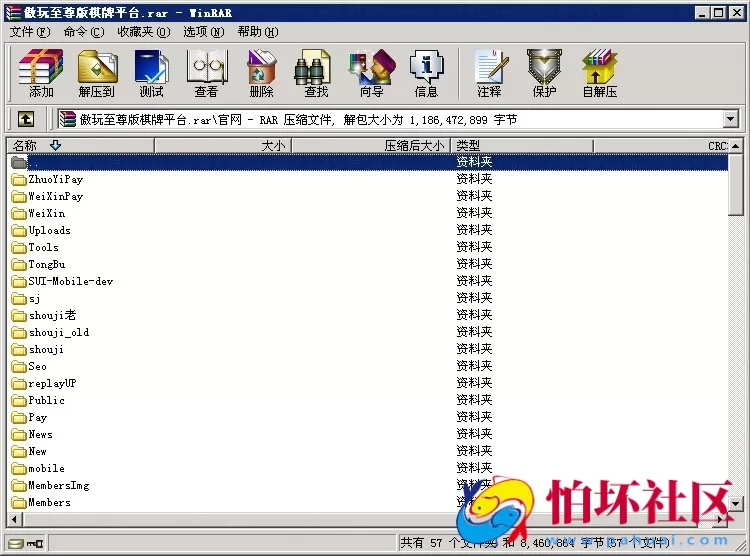Launch the Wizard (向导) tool
Image resolution: width=750 pixels, height=556 pixels.
pyautogui.click(x=372, y=73)
